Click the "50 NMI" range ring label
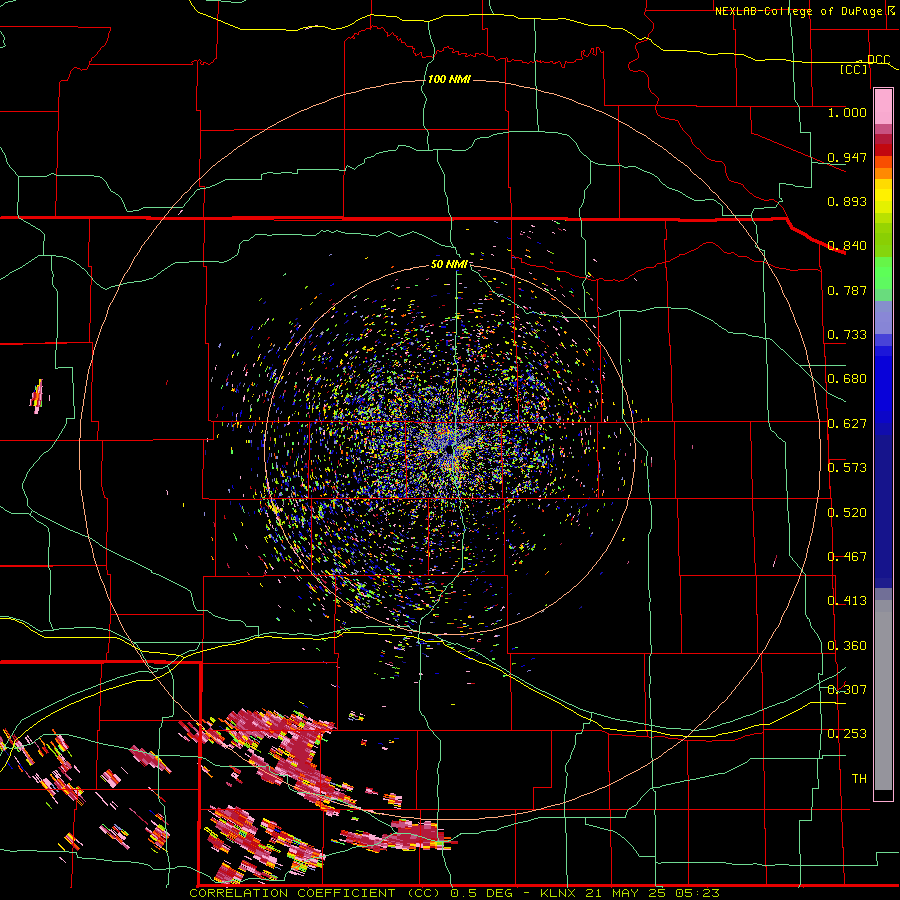 pyautogui.click(x=449, y=264)
